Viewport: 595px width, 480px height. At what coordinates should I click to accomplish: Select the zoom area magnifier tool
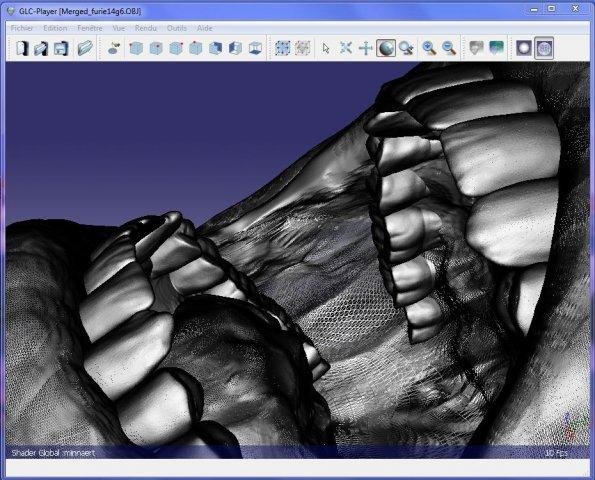click(406, 49)
